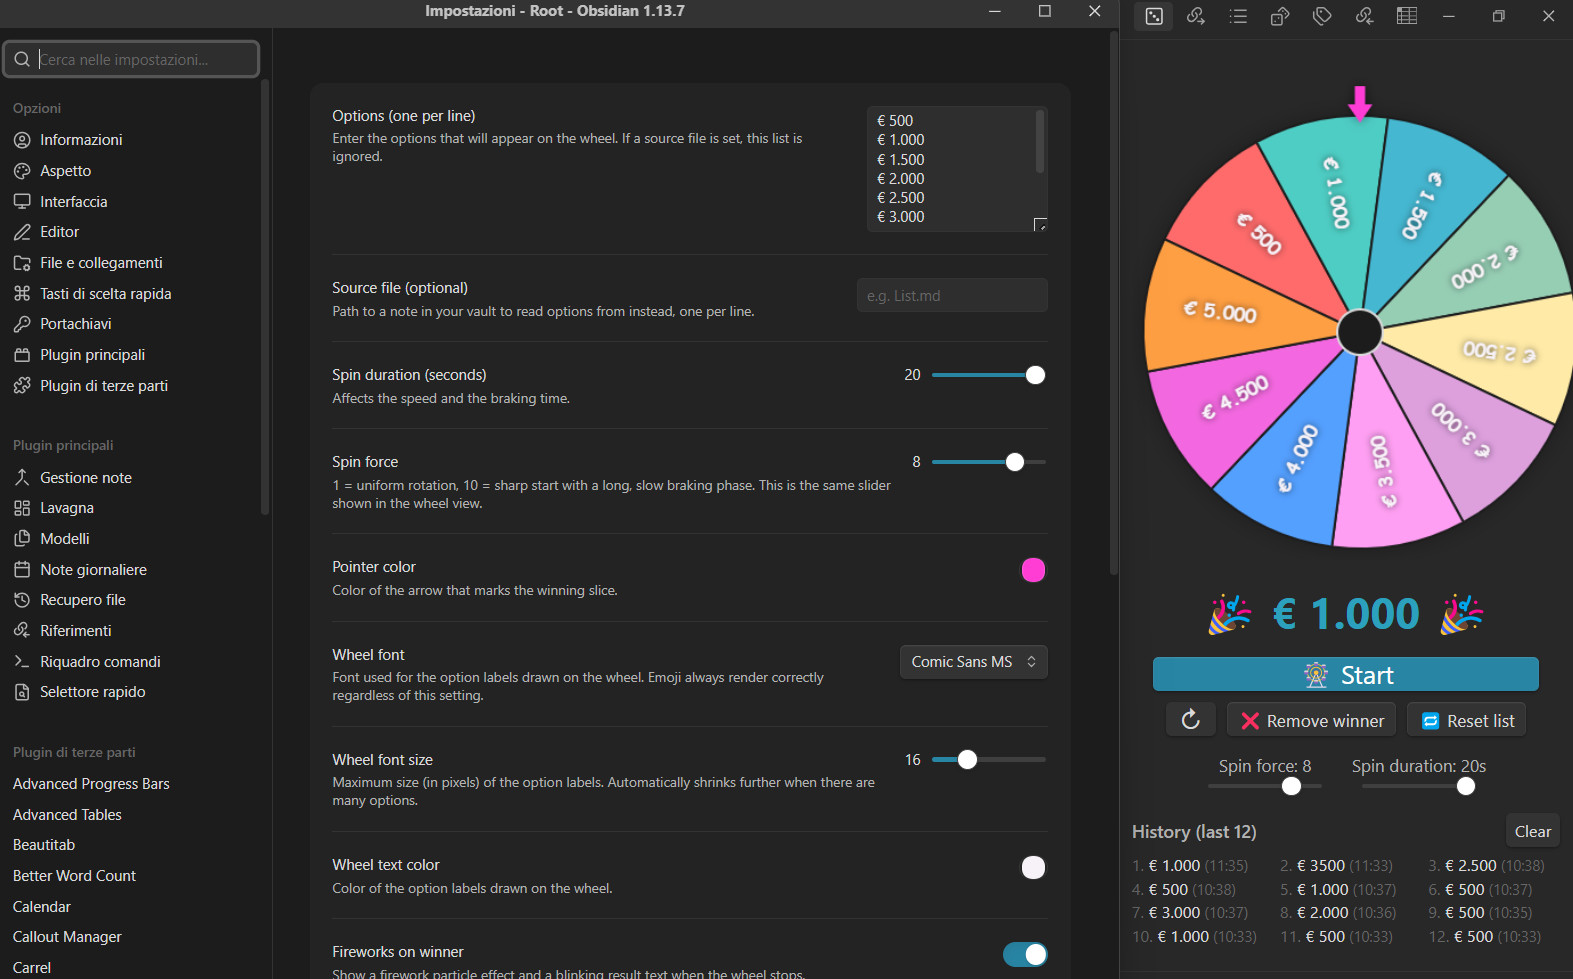The height and width of the screenshot is (979, 1573).
Task: Open the Wheel font dropdown
Action: click(x=974, y=662)
